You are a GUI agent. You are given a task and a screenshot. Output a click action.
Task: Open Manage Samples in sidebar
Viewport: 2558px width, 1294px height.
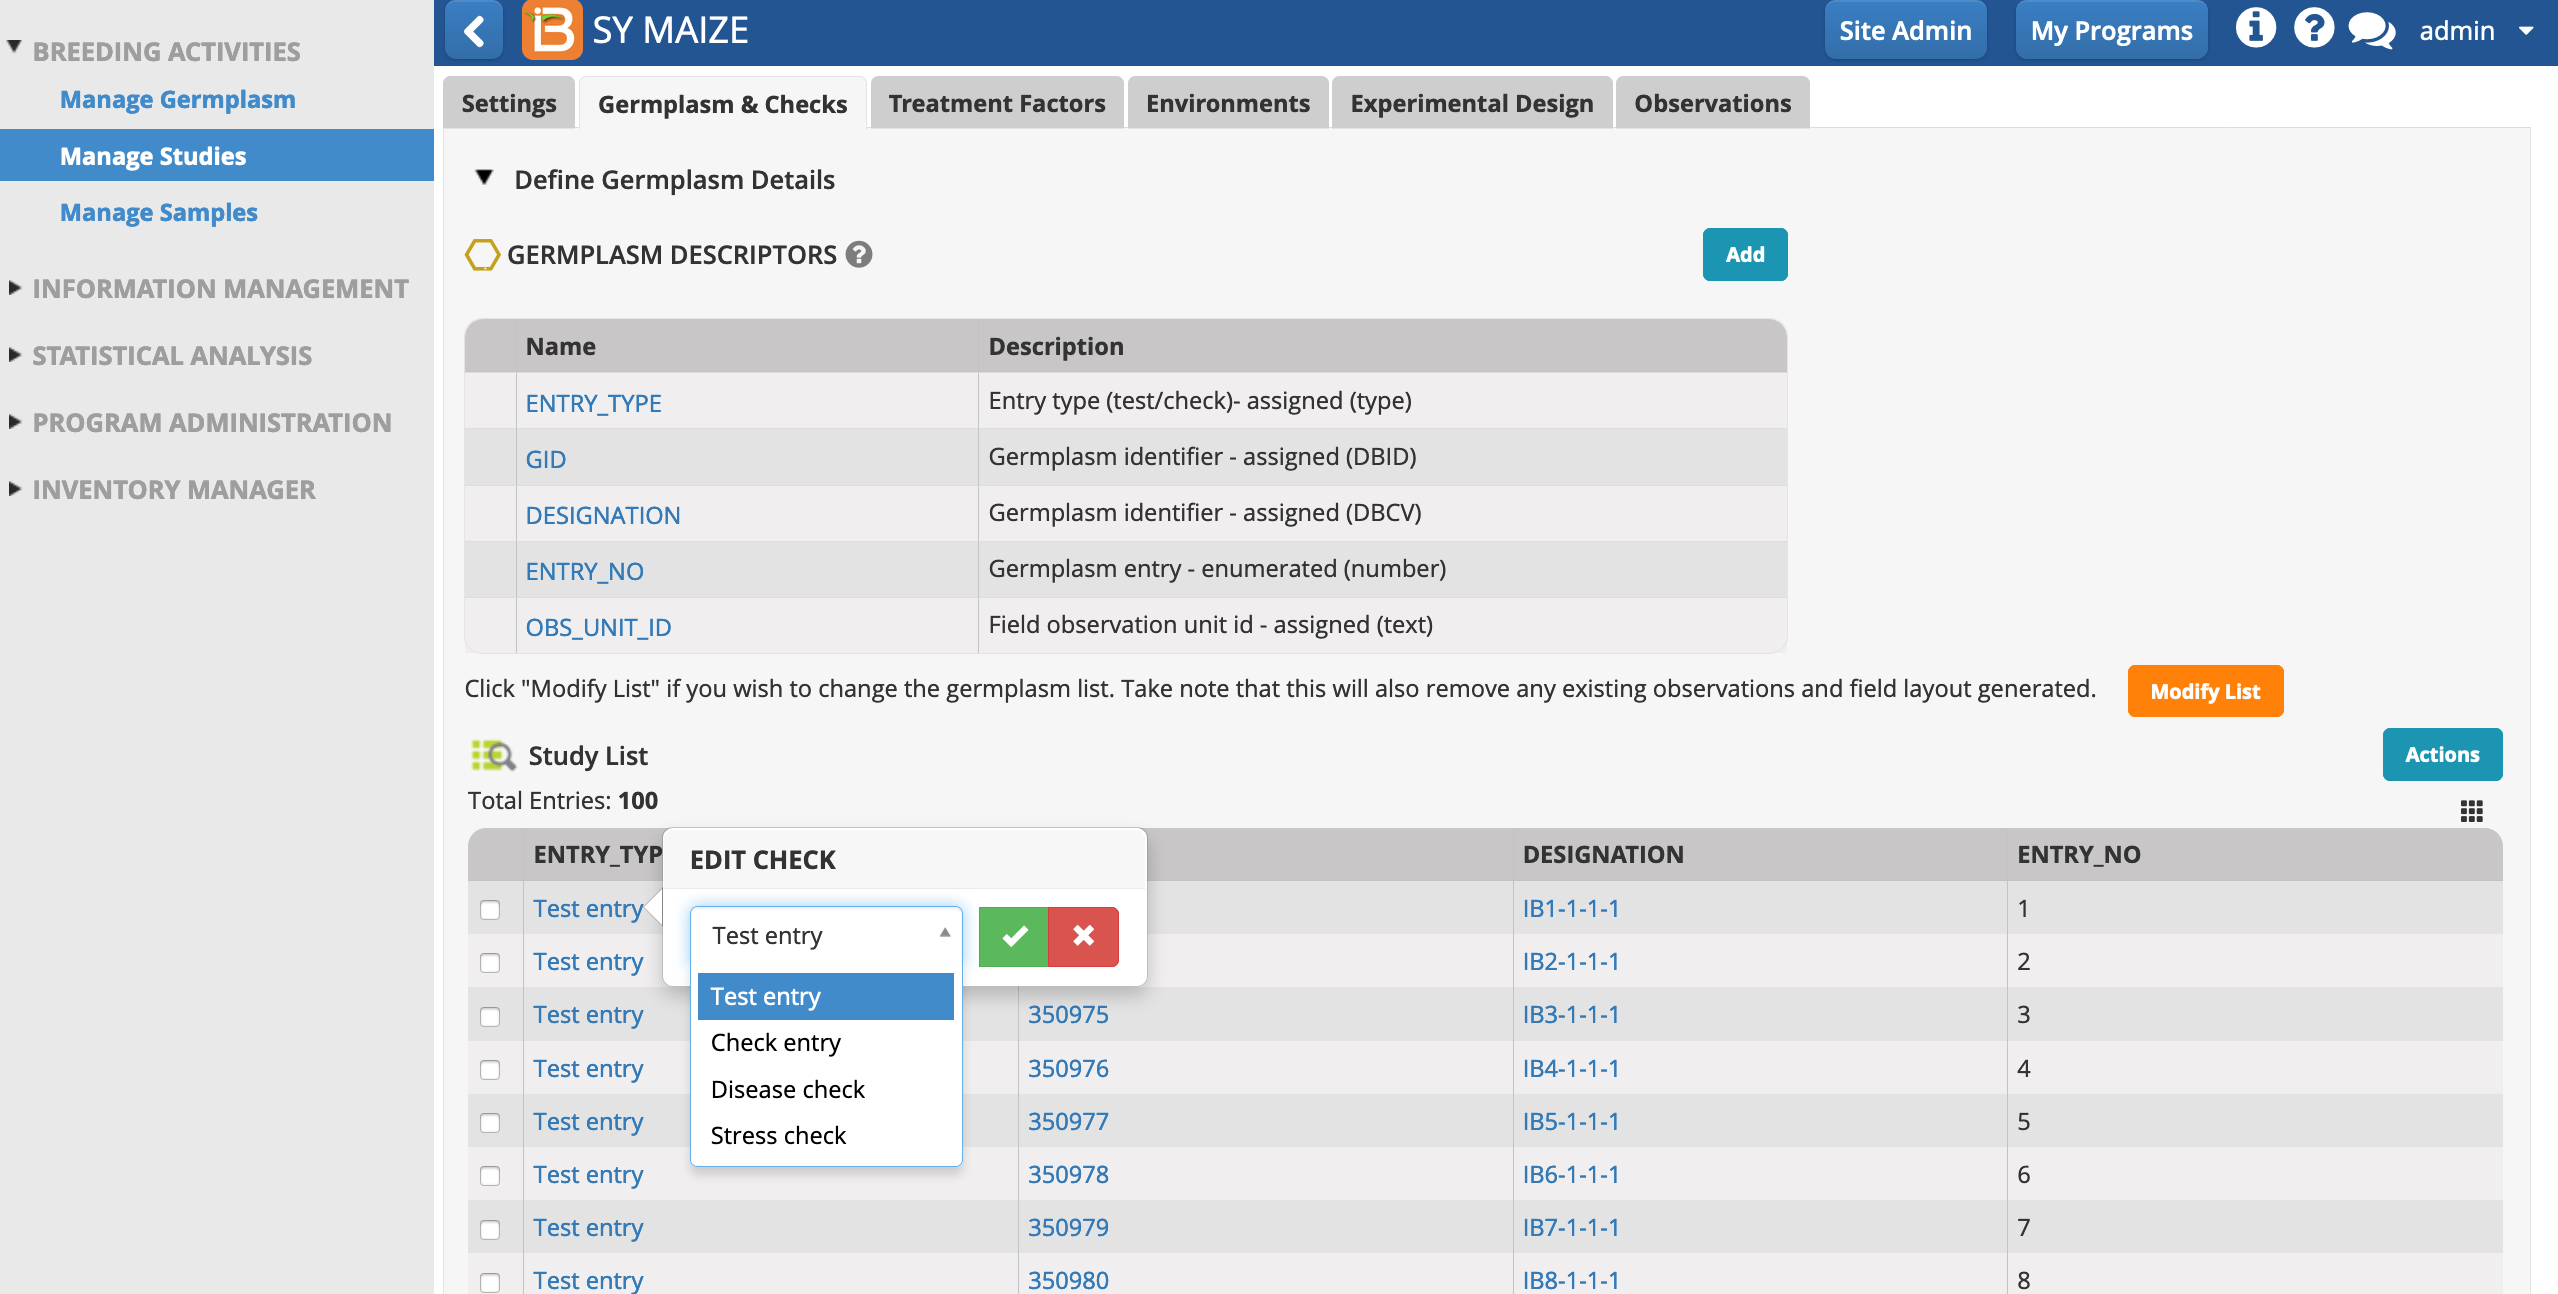(159, 212)
